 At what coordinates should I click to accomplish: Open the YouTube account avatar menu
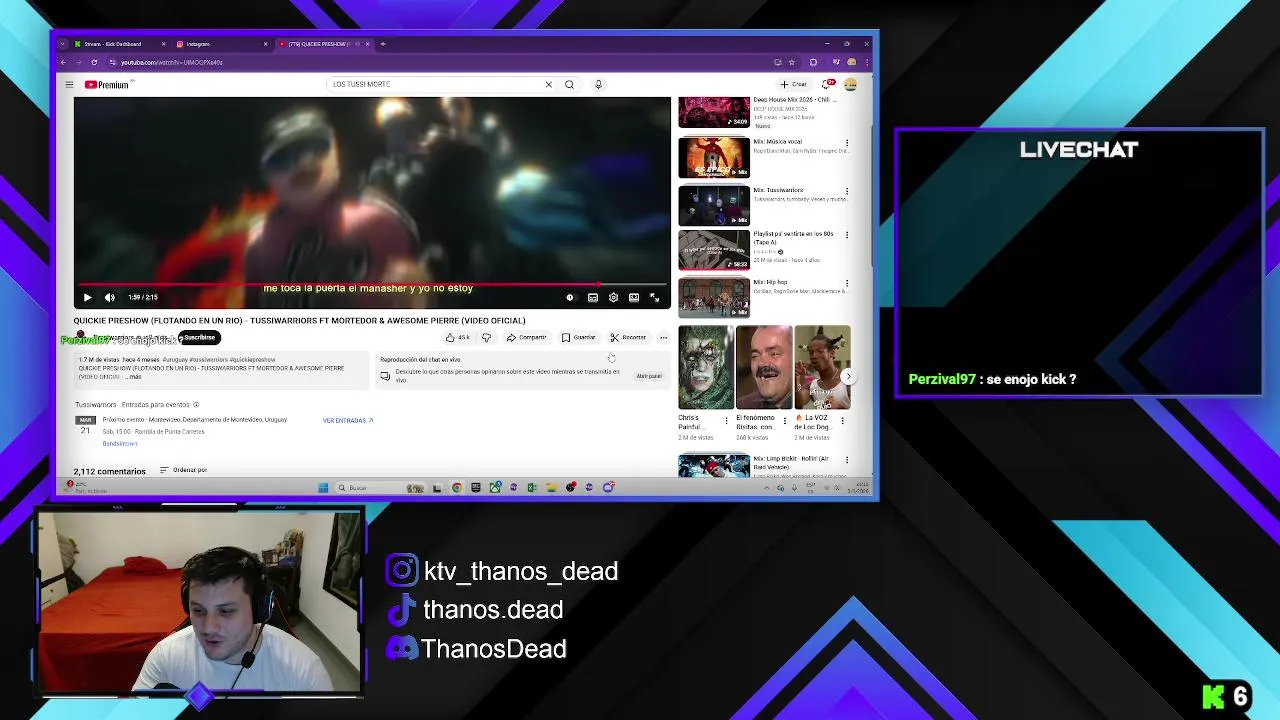[x=850, y=84]
